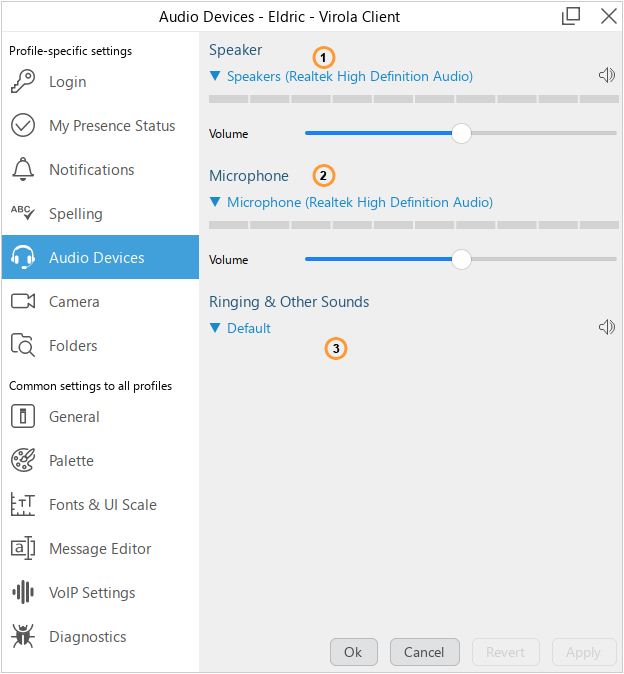Image resolution: width=624 pixels, height=674 pixels.
Task: Click the Cancel button
Action: point(424,652)
